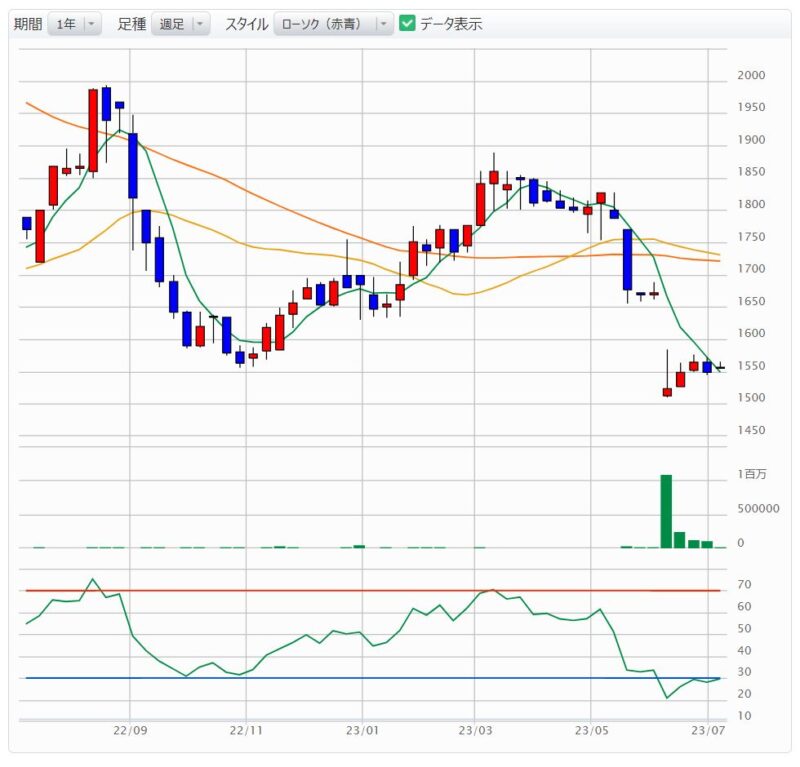Click the 23/01 date label on the time axis
800x767 pixels.
coord(363,730)
